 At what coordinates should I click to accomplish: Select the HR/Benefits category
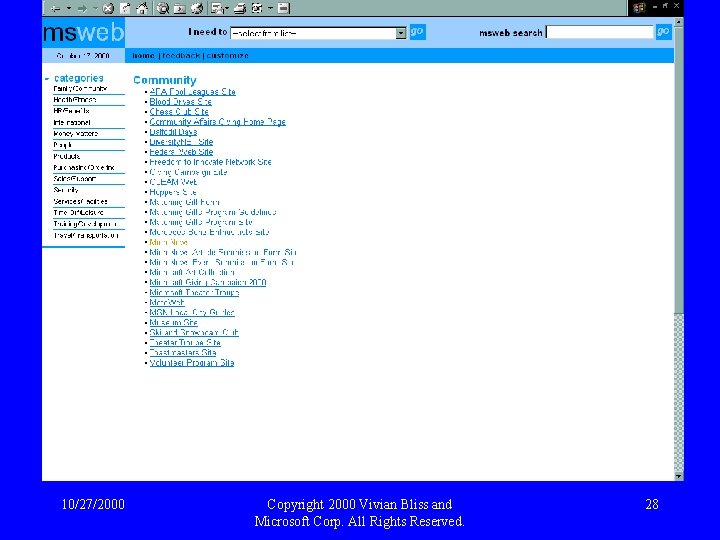(71, 111)
